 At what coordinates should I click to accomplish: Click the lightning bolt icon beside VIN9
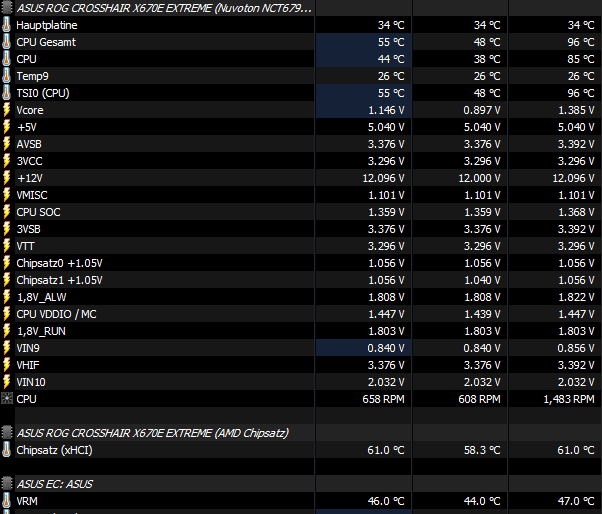tap(7, 348)
